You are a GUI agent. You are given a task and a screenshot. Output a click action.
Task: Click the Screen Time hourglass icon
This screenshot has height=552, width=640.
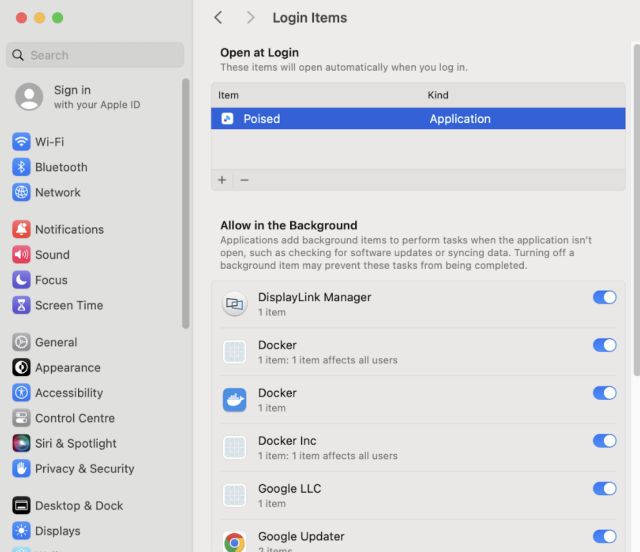(x=21, y=305)
